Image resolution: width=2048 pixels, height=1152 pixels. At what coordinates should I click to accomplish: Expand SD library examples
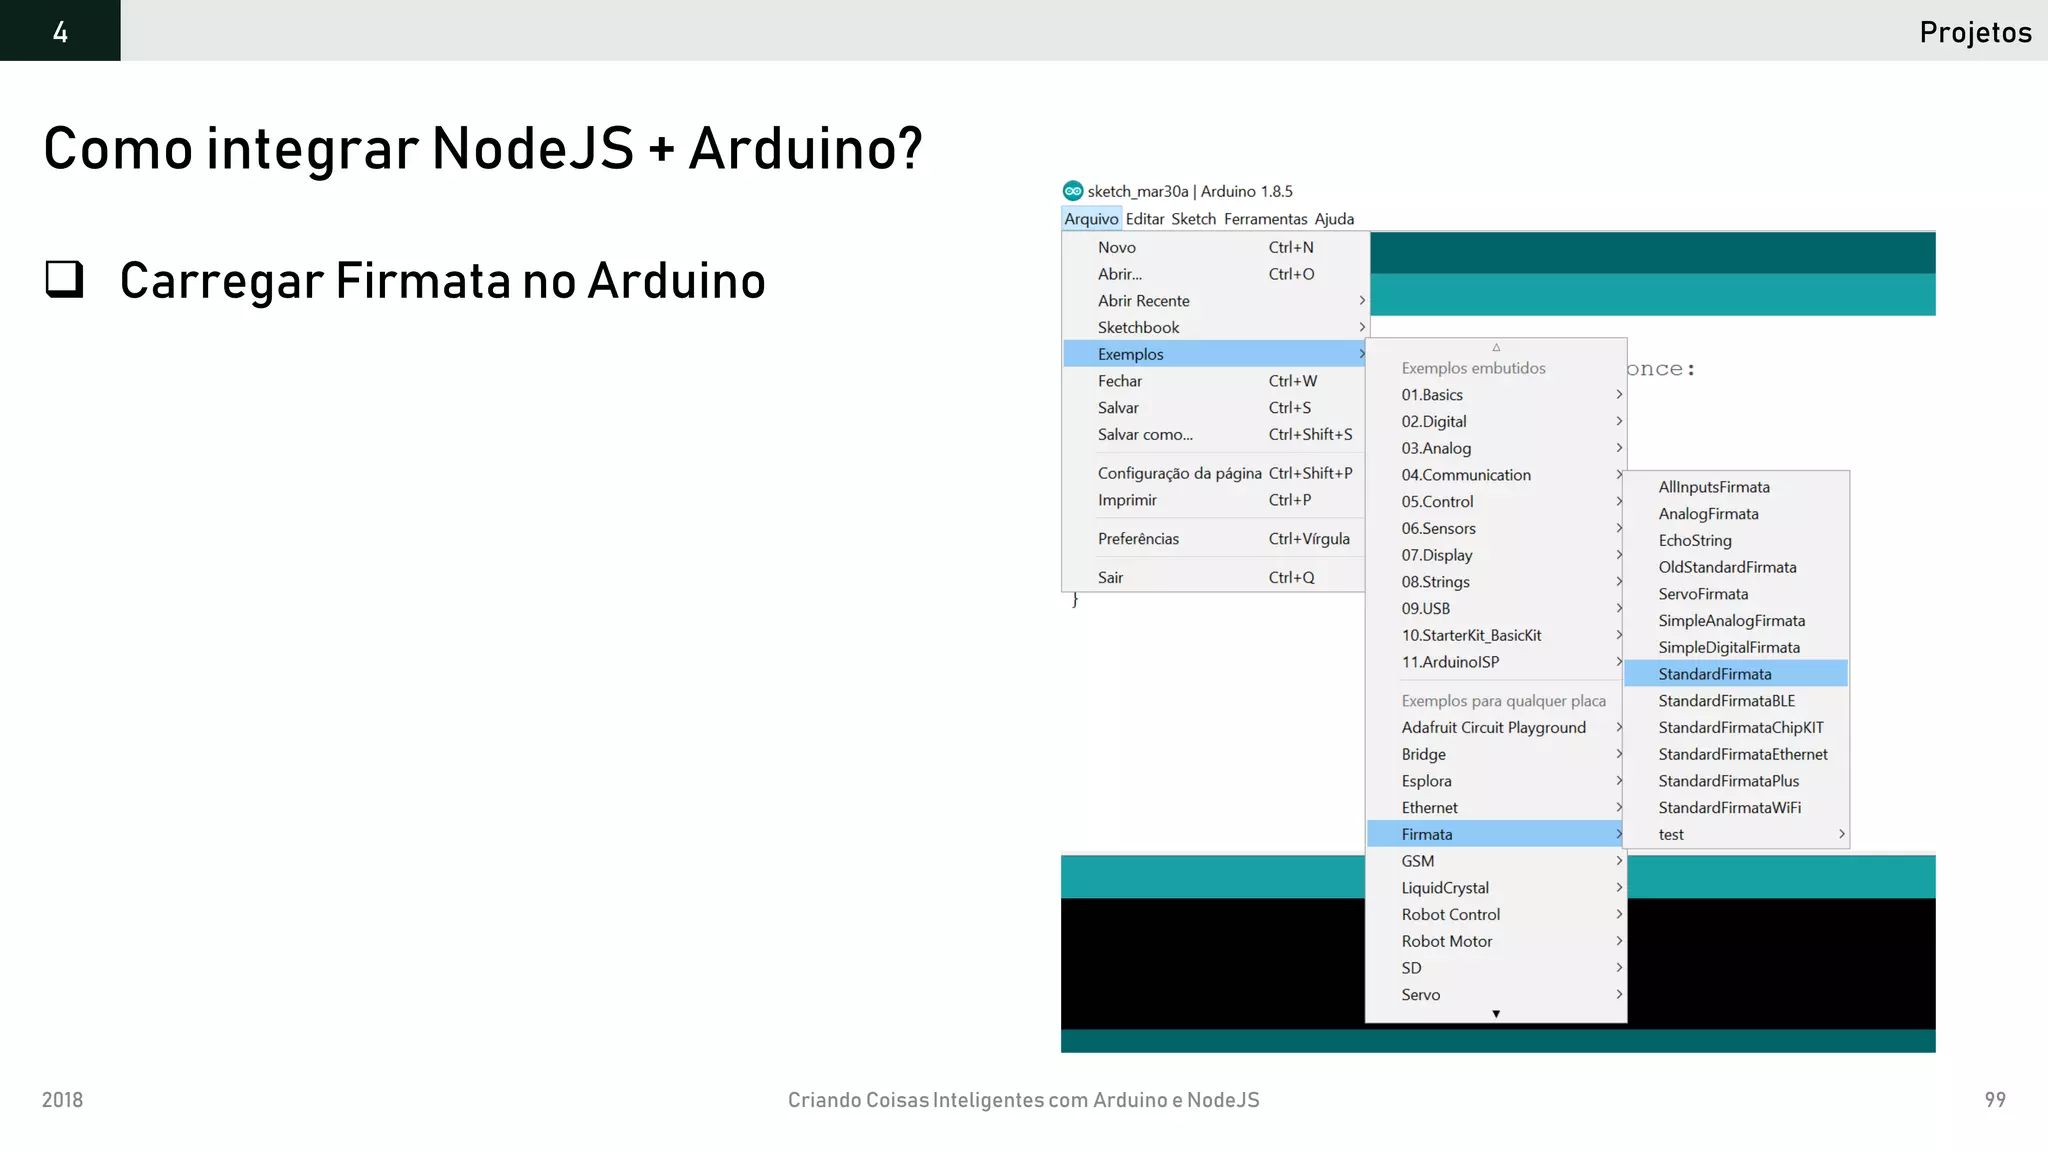tap(1496, 968)
